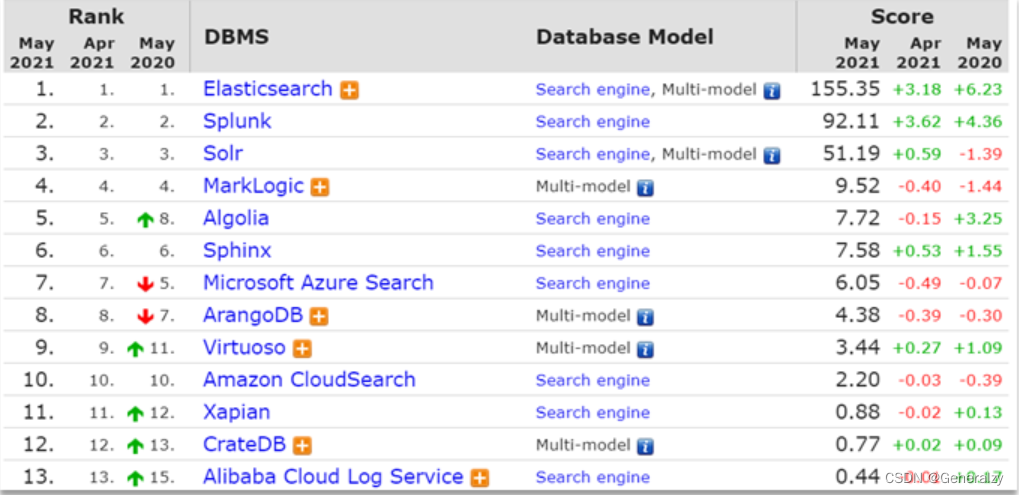Screen dimensions: 1019x495
Task: Click the score value 3.44
Action: point(858,348)
